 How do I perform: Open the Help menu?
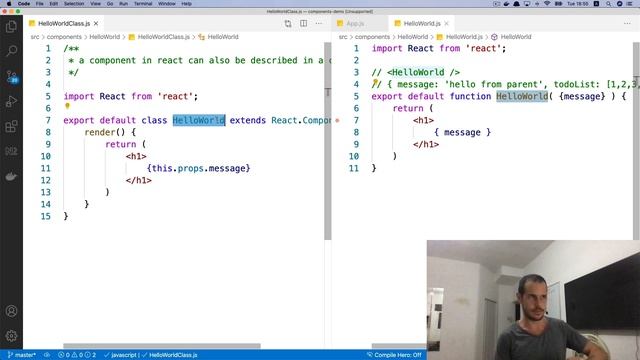(x=187, y=4)
